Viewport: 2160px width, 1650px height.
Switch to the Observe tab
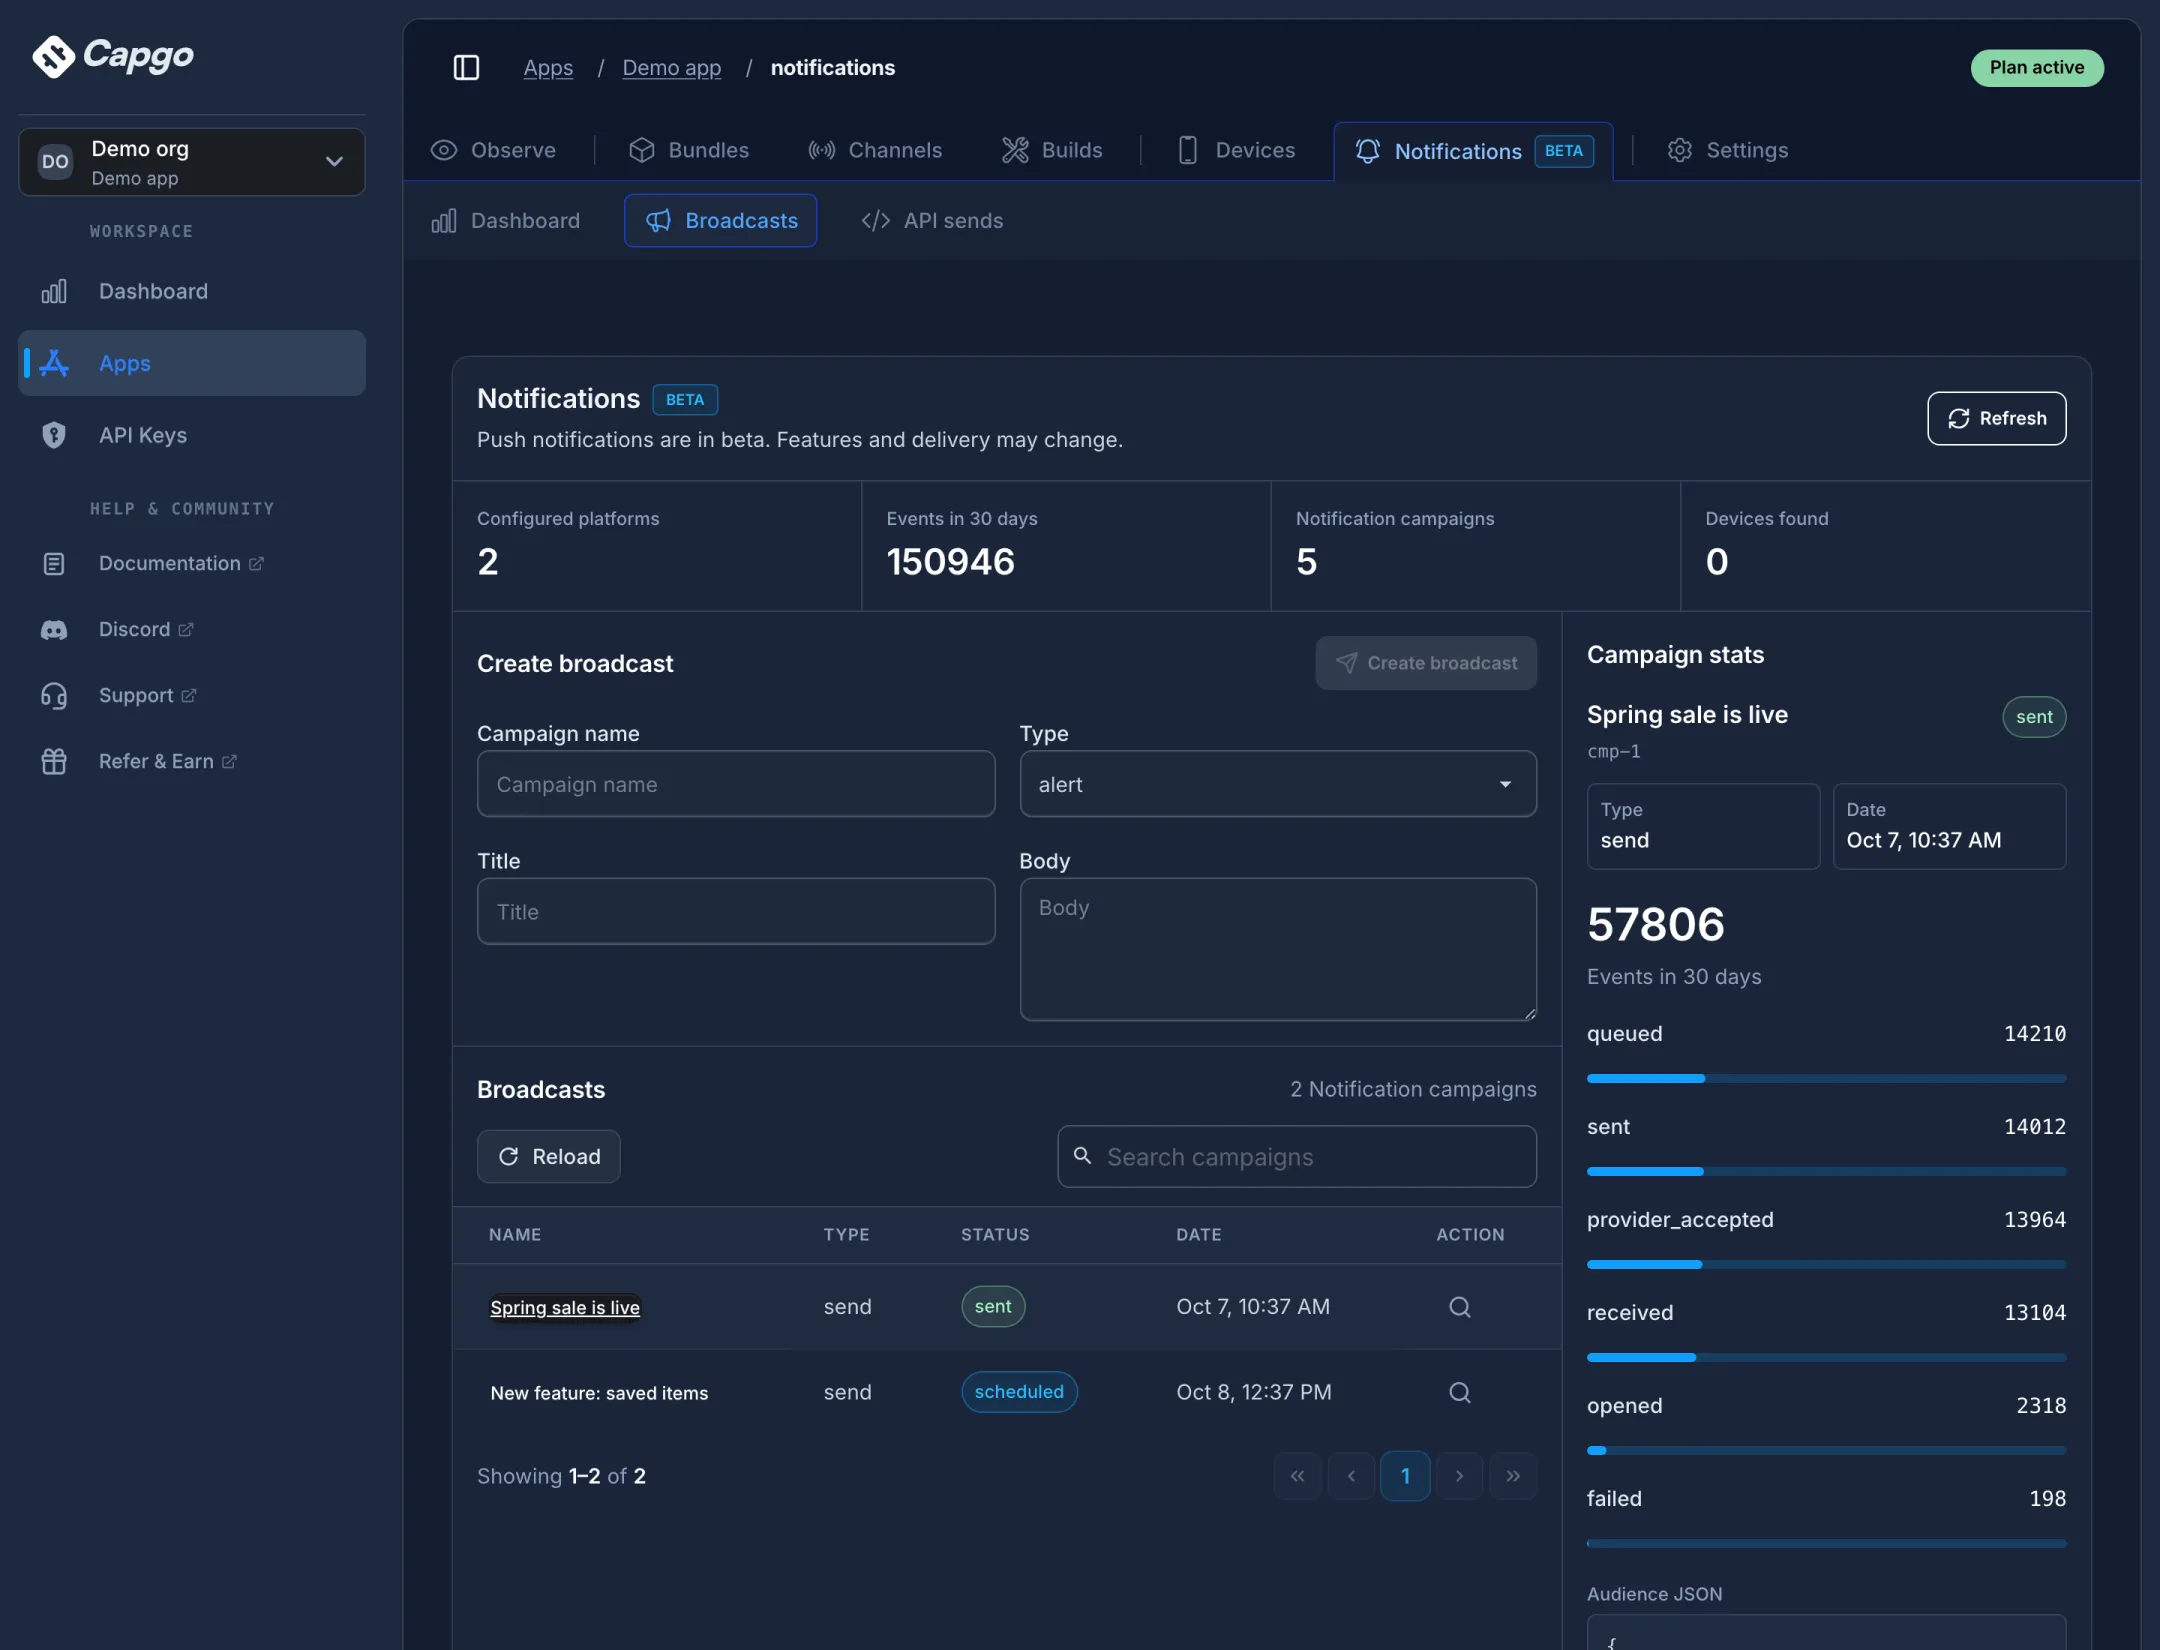(x=493, y=150)
